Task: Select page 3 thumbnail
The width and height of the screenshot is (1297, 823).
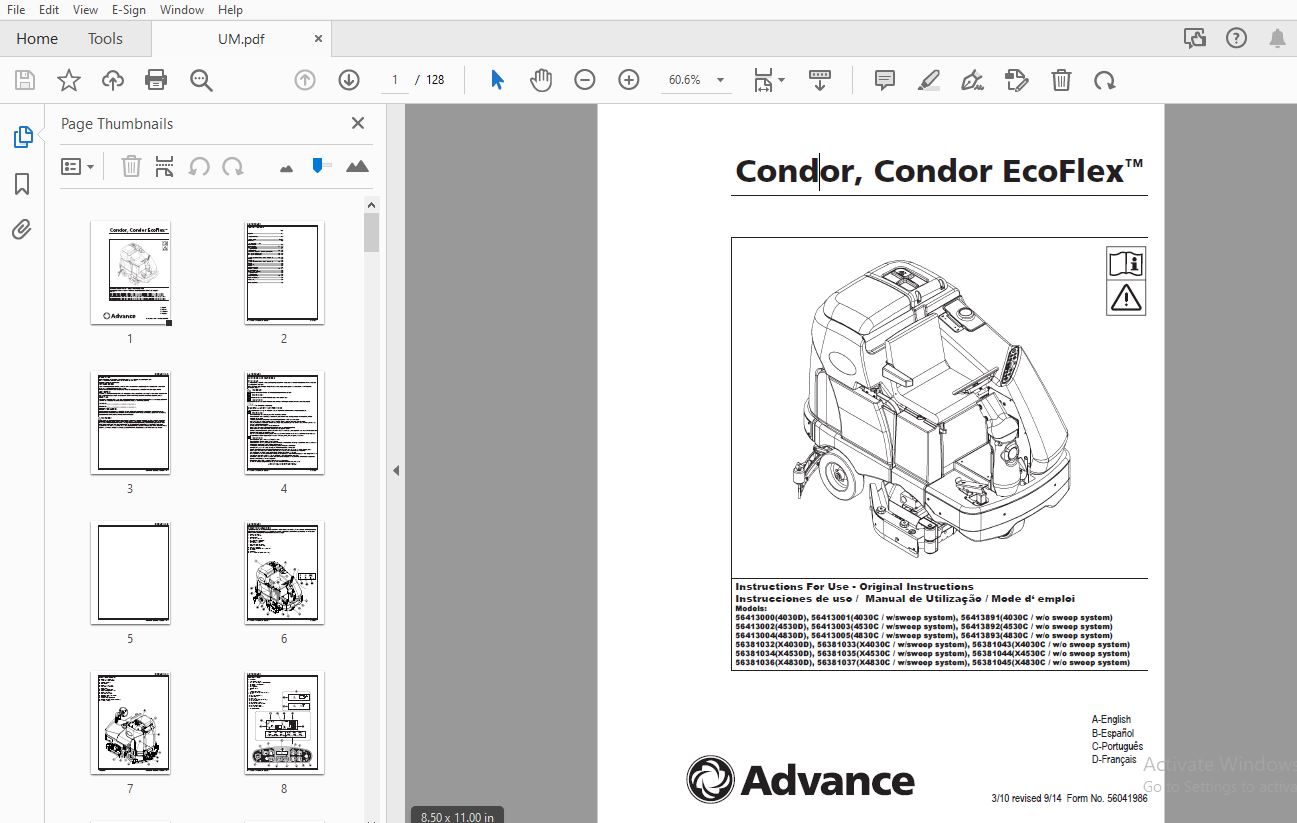Action: pos(130,423)
